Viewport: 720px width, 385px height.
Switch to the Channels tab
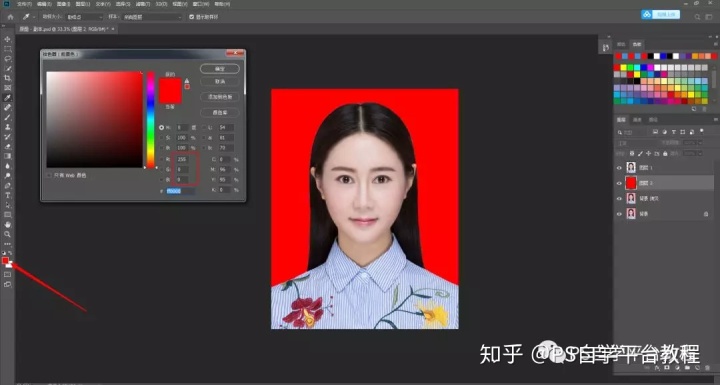pyautogui.click(x=637, y=119)
